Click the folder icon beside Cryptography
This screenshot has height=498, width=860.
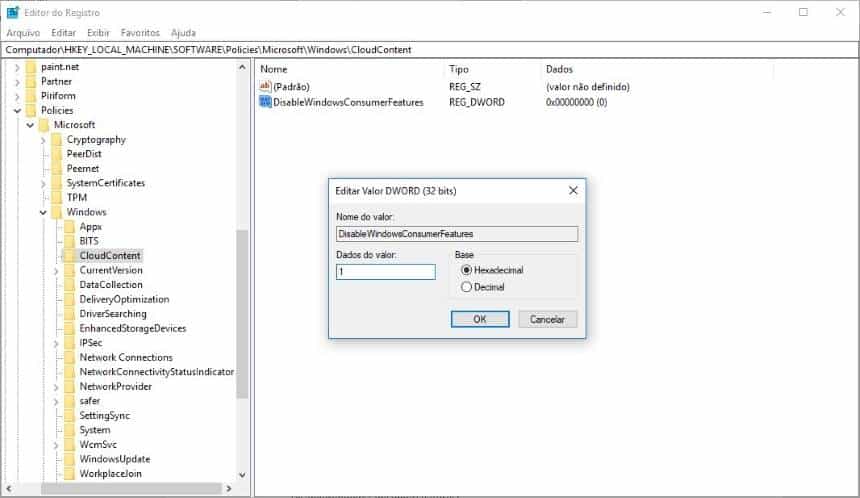[57, 140]
